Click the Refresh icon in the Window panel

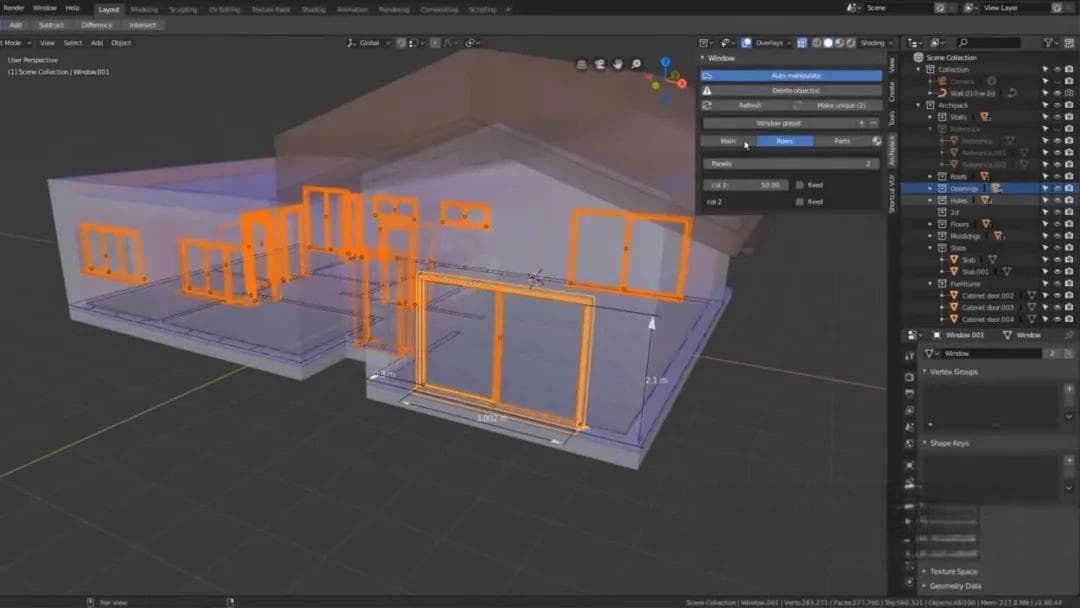(x=707, y=105)
